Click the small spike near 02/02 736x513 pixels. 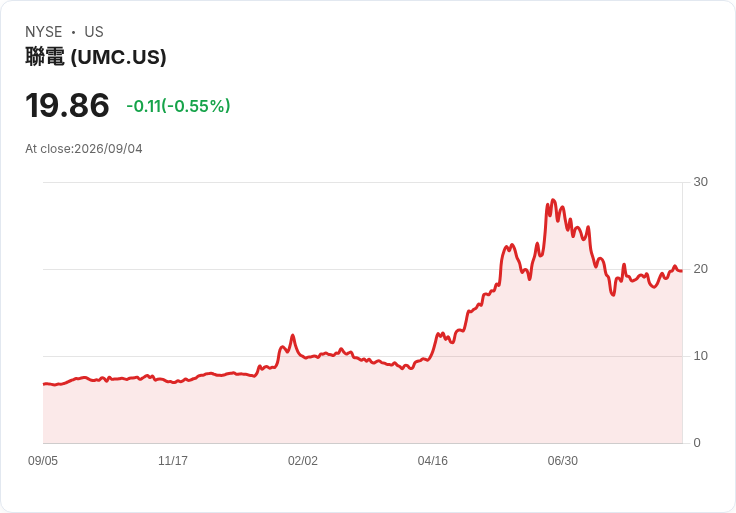point(292,336)
